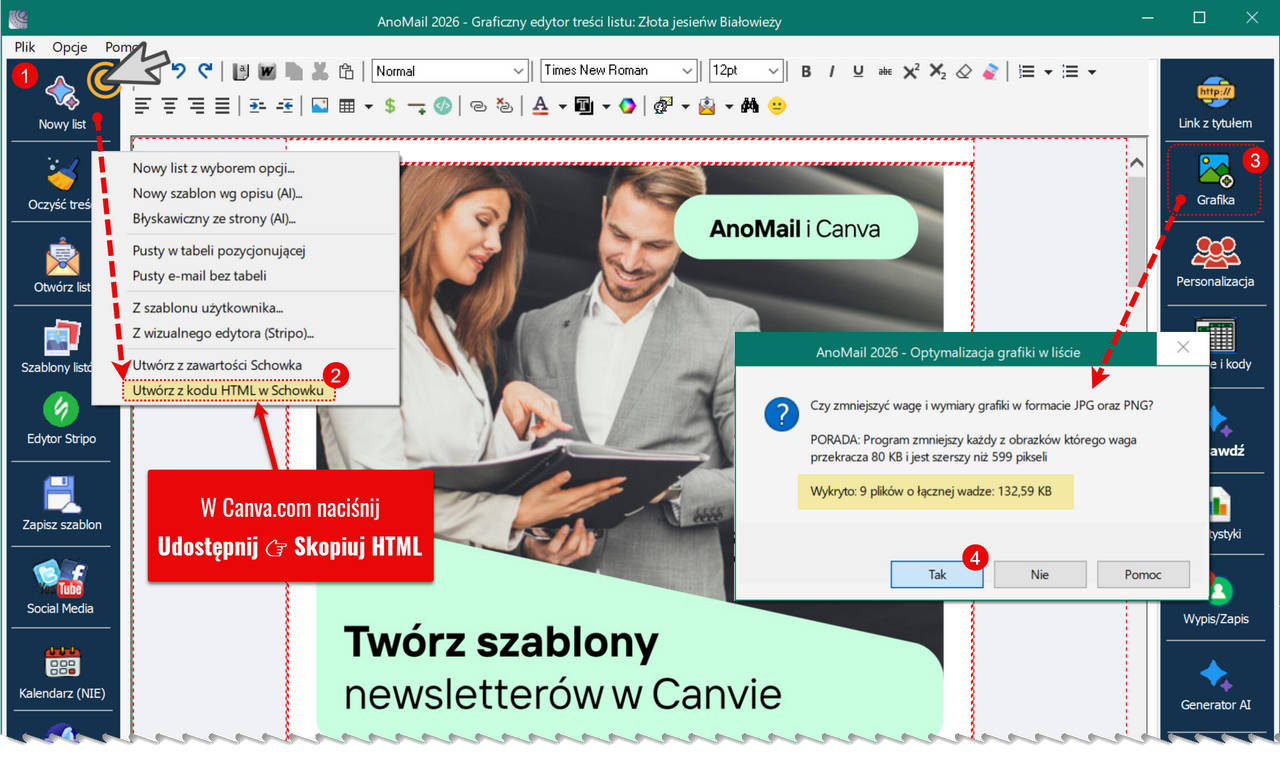Click the undo arrow in toolbar
The height and width of the screenshot is (757, 1280).
179,71
